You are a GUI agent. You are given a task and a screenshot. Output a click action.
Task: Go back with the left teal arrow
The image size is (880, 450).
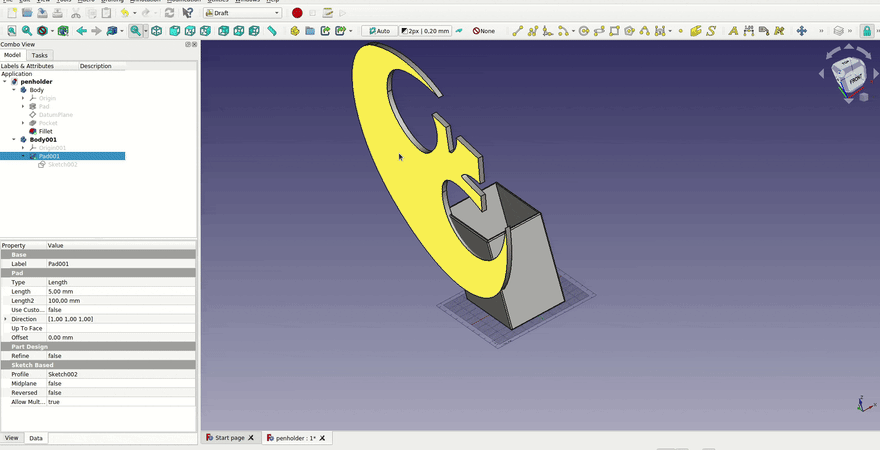[x=81, y=31]
